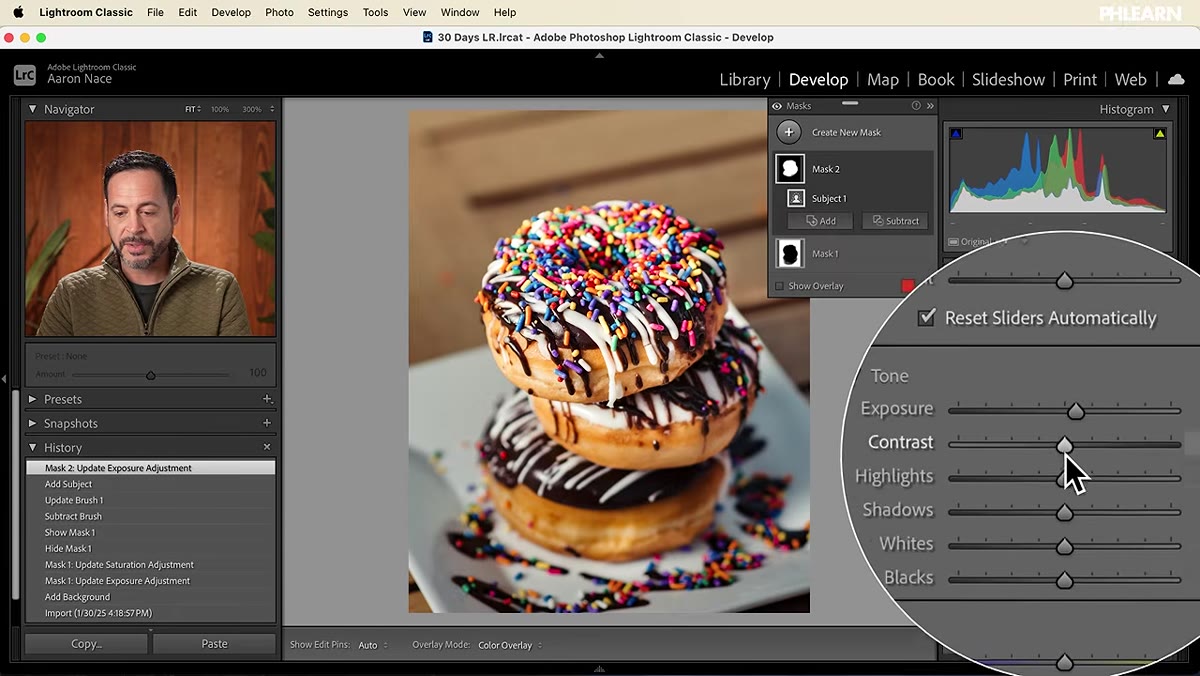This screenshot has height=676, width=1200.
Task: Click the red overlay color swatch
Action: (908, 286)
